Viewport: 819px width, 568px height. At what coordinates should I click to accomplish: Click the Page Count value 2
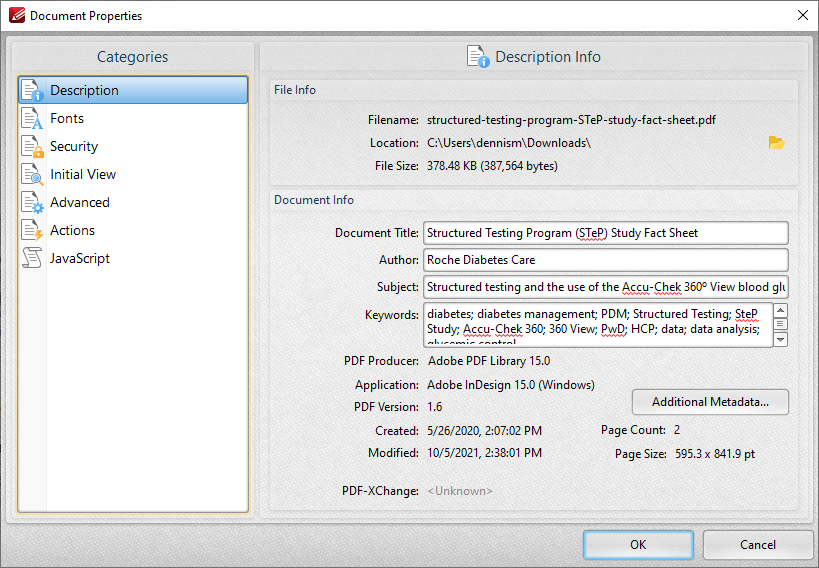(x=677, y=430)
